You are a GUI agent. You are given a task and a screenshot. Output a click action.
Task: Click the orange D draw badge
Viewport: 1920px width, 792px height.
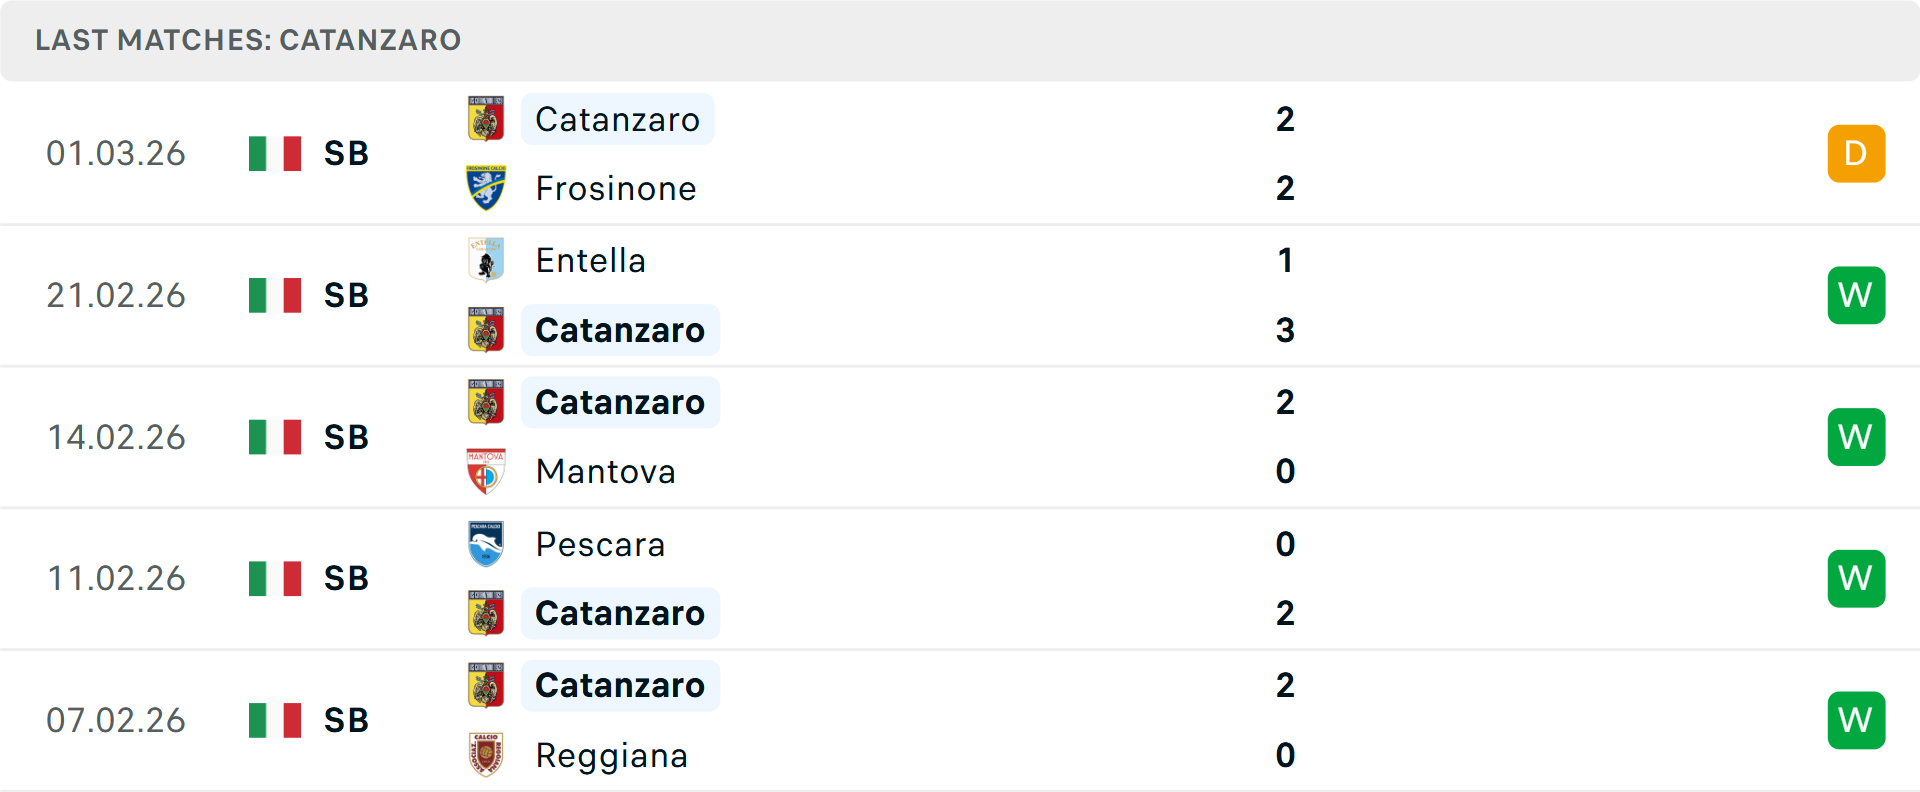(1855, 153)
